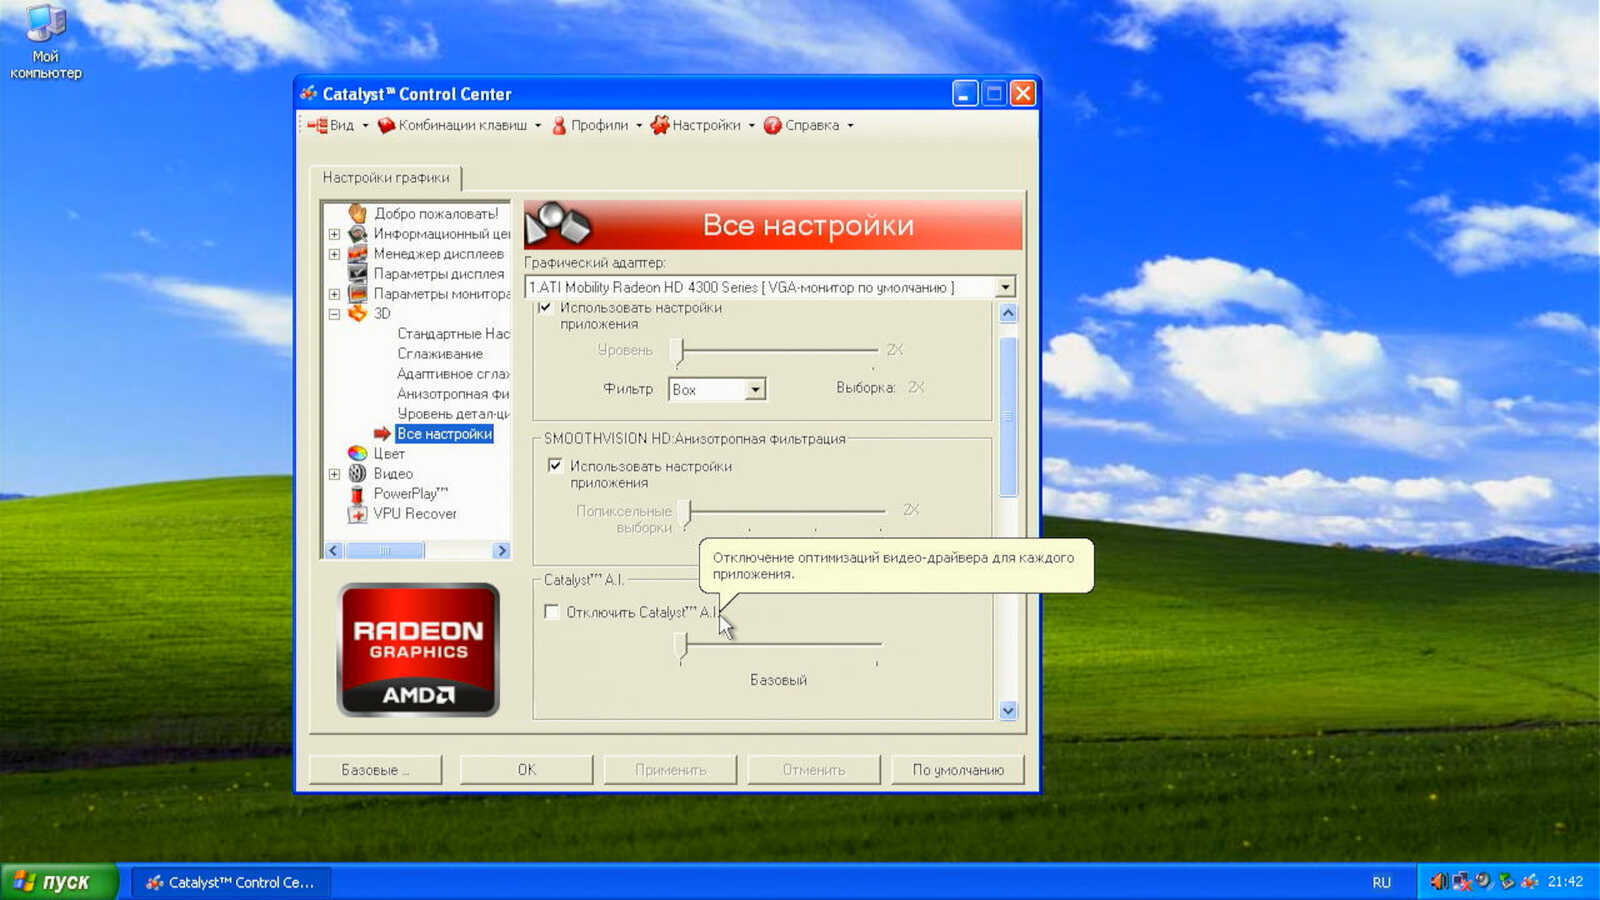Click the silver disc tray icon

click(1484, 881)
